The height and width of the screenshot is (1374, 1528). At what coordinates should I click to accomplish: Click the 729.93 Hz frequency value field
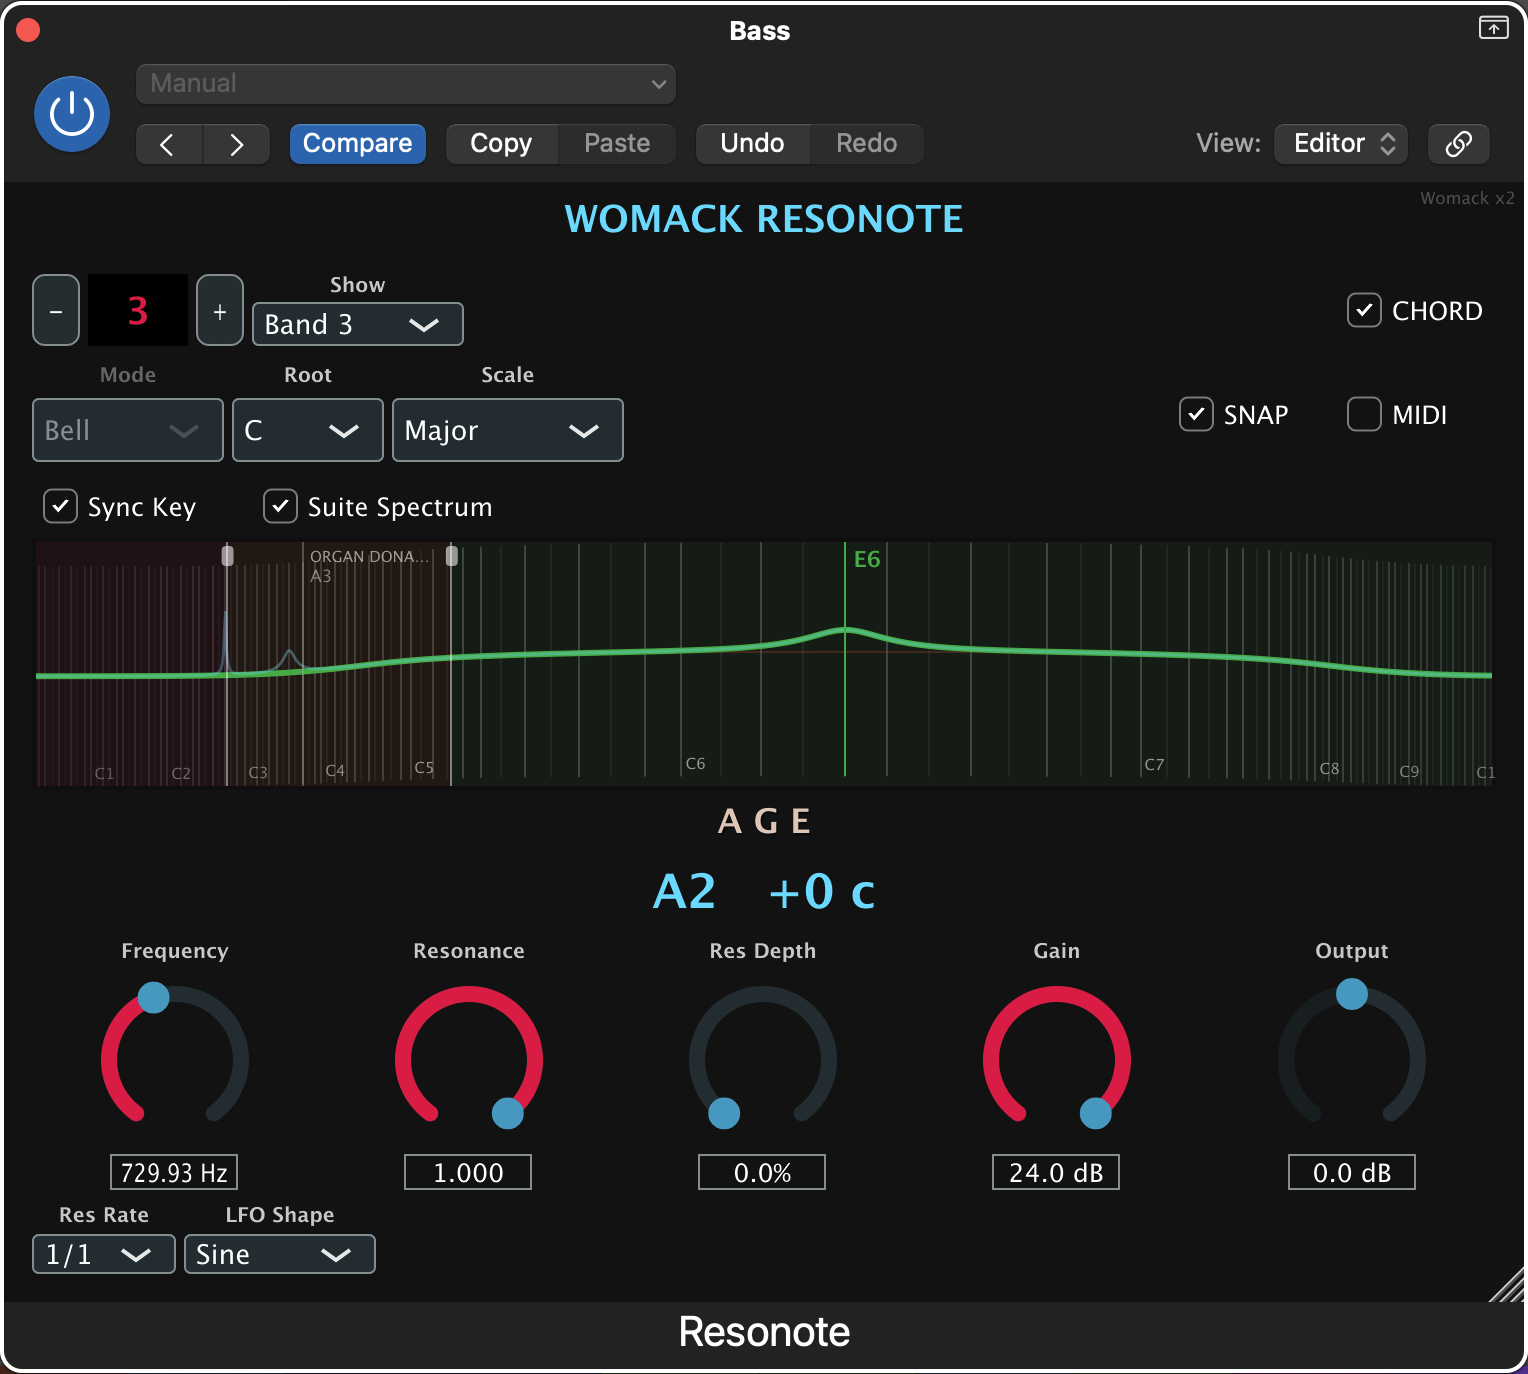point(174,1172)
